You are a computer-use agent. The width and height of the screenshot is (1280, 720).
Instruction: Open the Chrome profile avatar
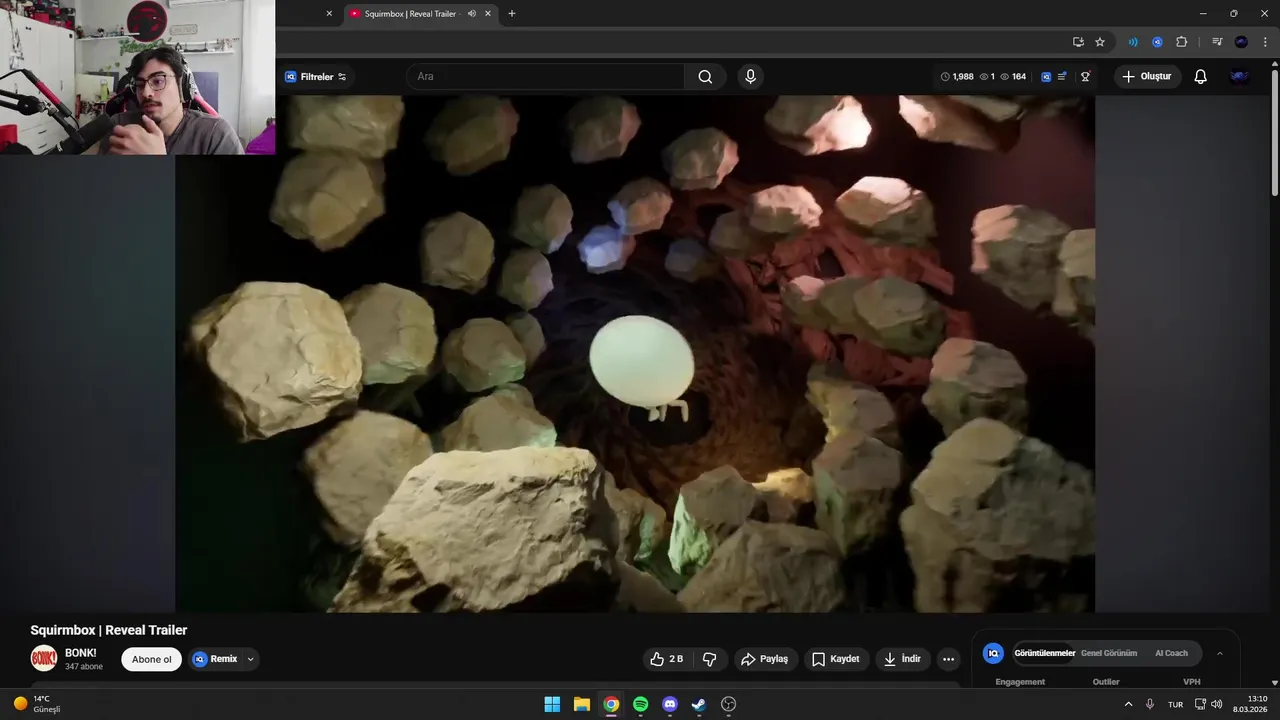(1241, 42)
